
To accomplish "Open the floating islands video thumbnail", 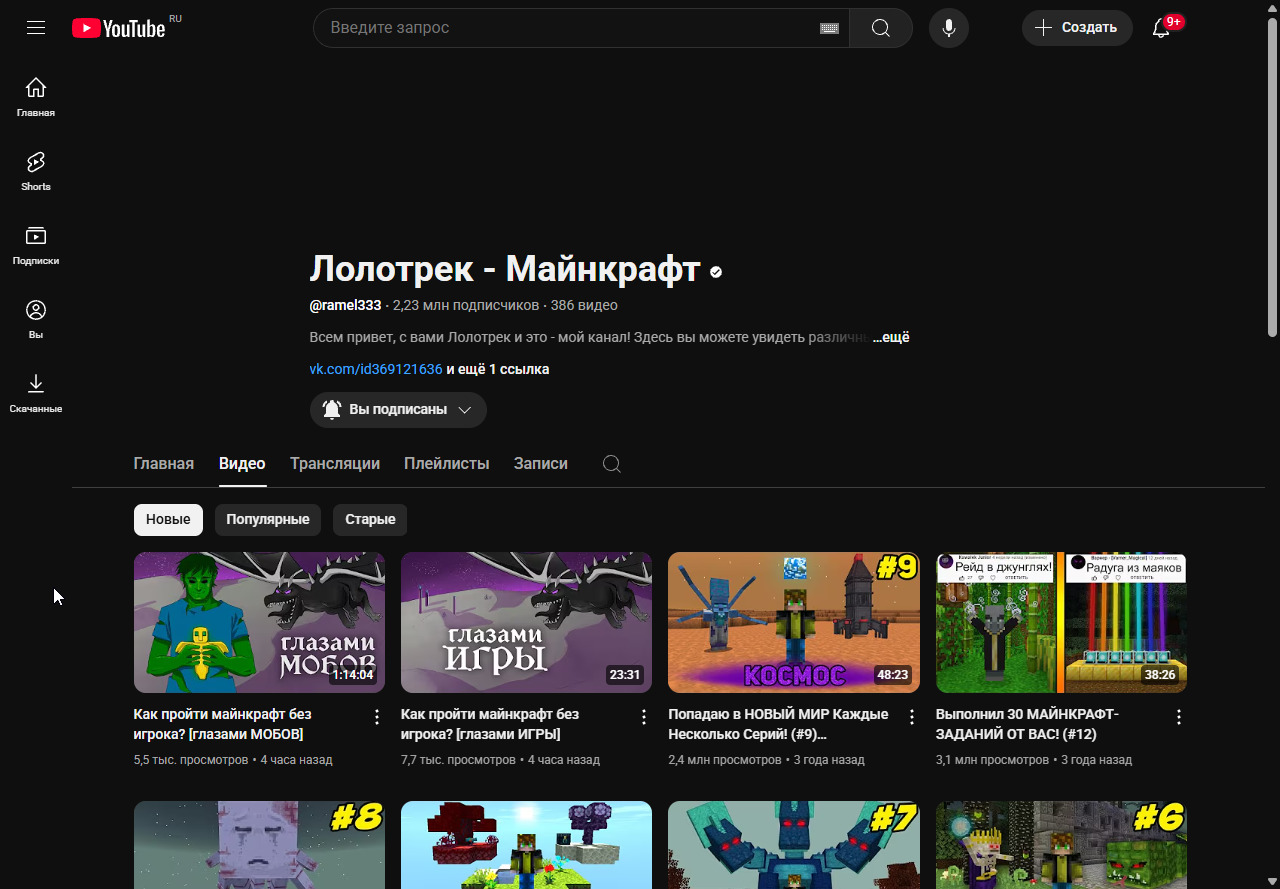I will [526, 845].
